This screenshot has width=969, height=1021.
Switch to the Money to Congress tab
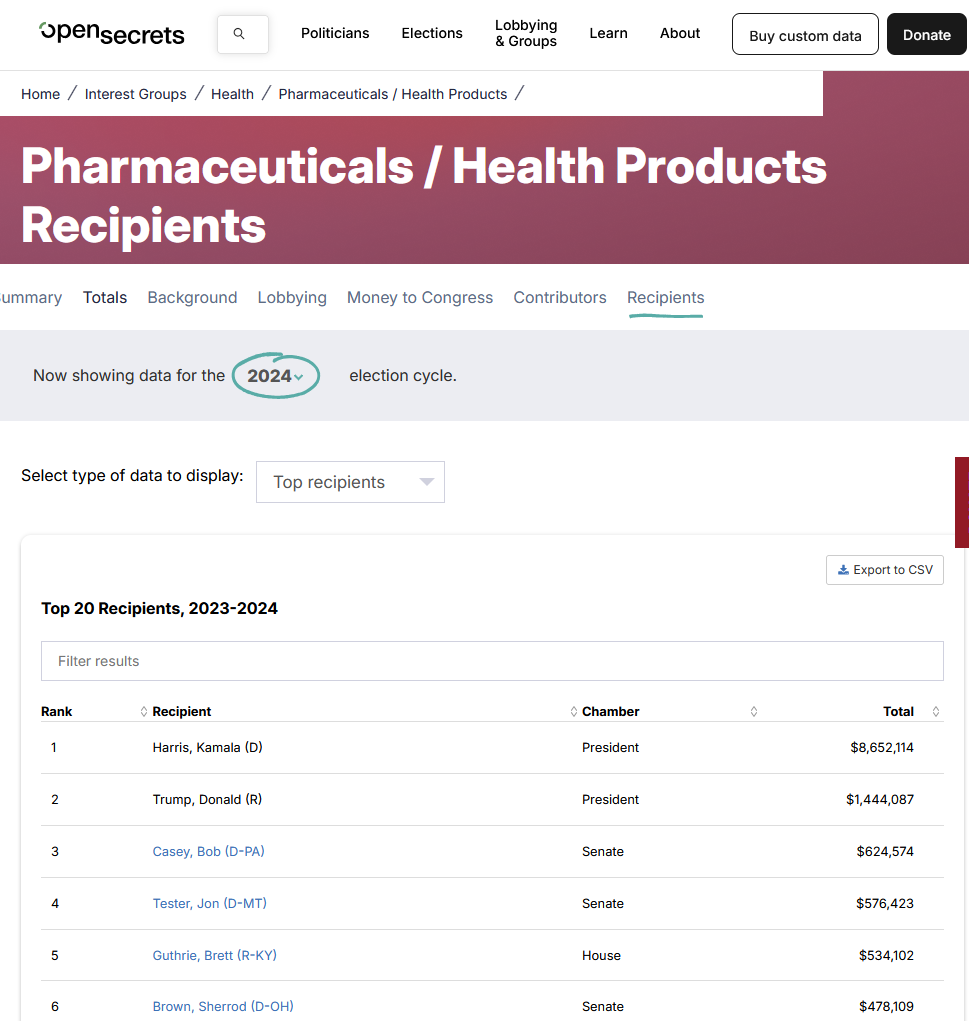click(x=420, y=298)
